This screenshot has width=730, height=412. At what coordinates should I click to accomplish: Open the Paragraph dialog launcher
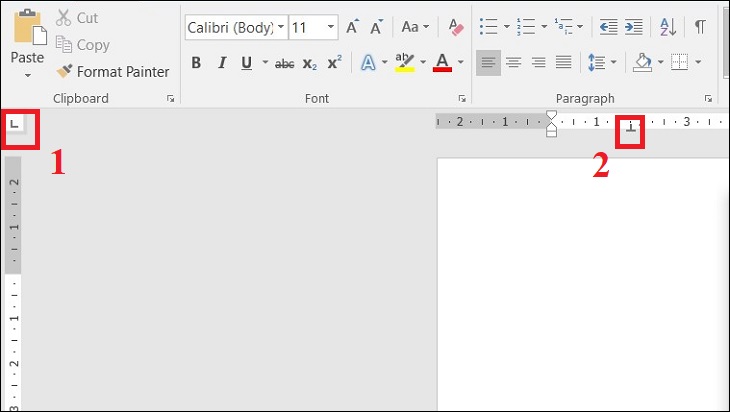coord(708,99)
